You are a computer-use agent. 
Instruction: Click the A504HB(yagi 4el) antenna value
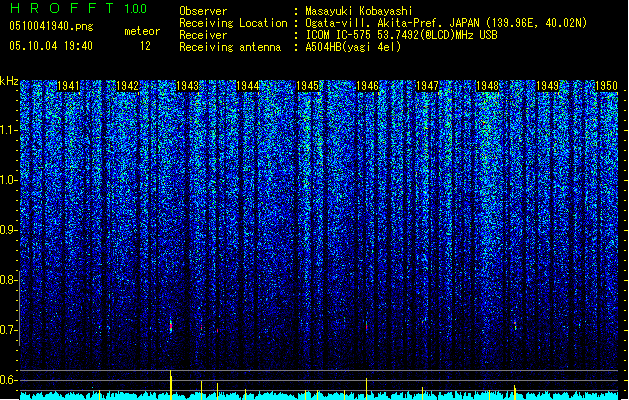(x=353, y=47)
